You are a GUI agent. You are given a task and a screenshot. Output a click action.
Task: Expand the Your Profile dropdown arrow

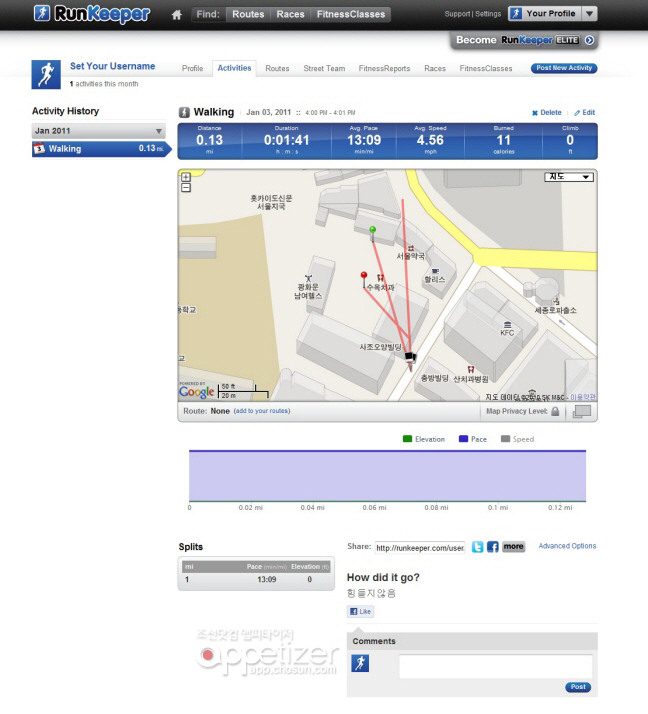point(589,14)
